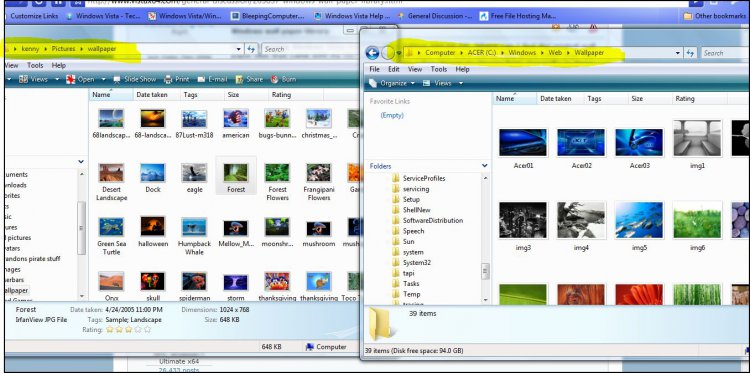
Task: Open Help menu in Wallpaper window
Action: [462, 69]
